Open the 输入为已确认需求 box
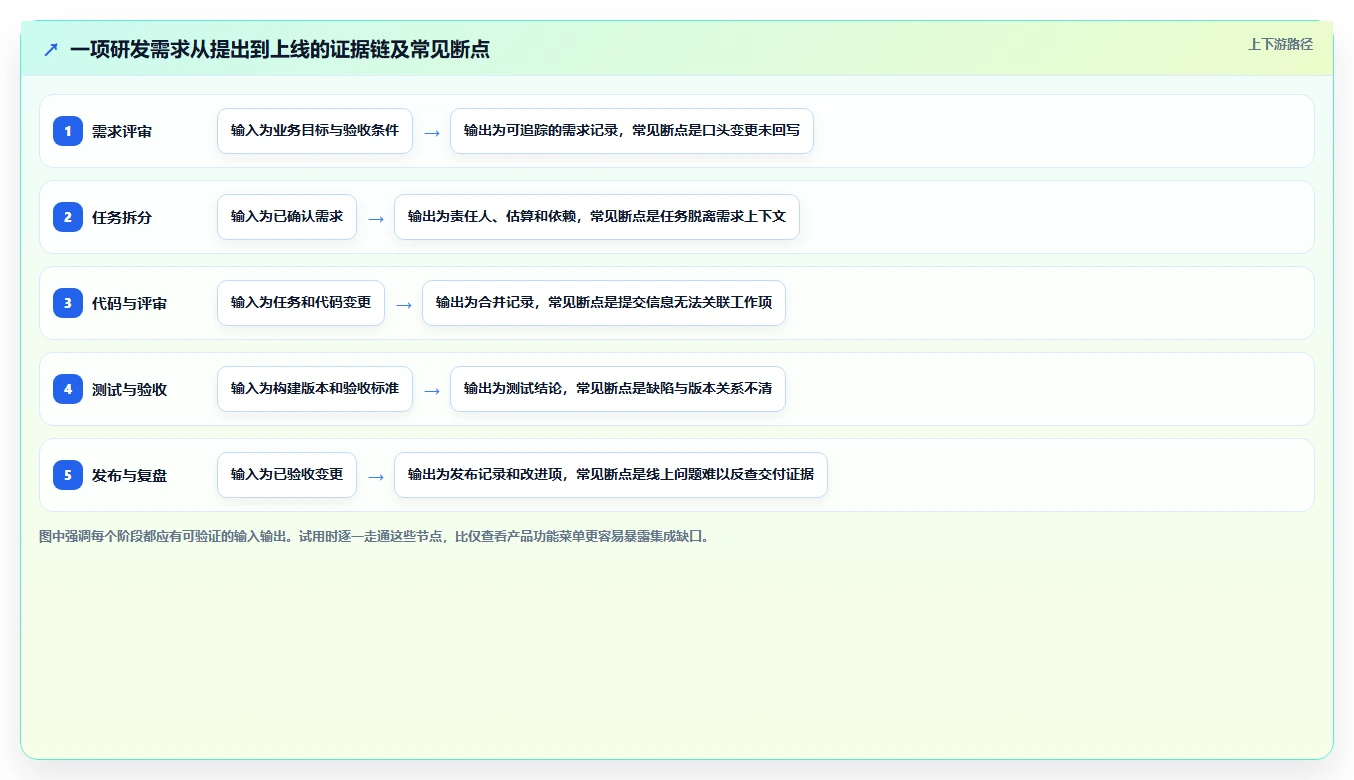 [287, 217]
